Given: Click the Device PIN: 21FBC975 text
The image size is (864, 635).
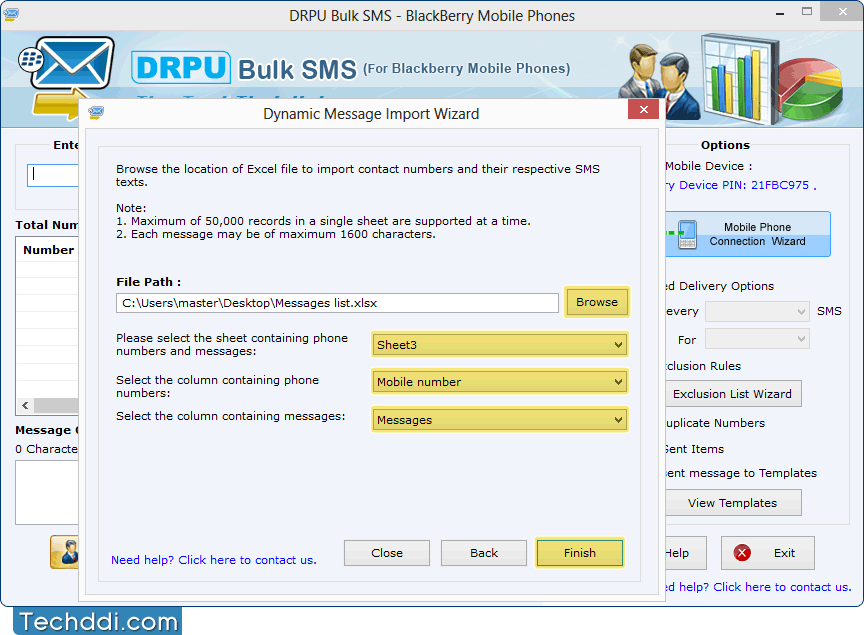Looking at the screenshot, I should [743, 185].
